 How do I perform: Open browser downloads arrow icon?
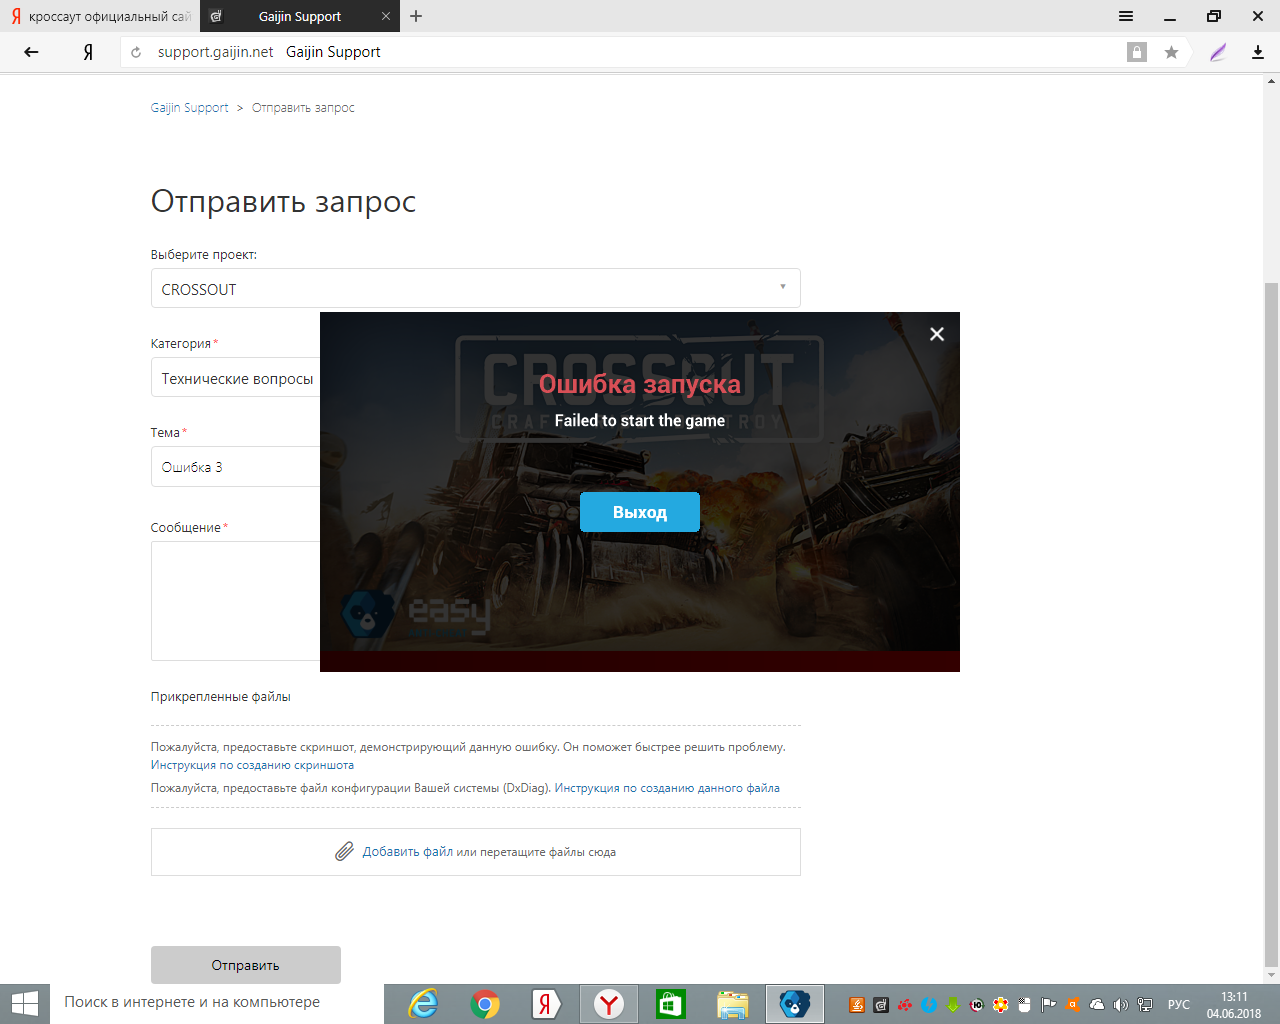click(1258, 52)
